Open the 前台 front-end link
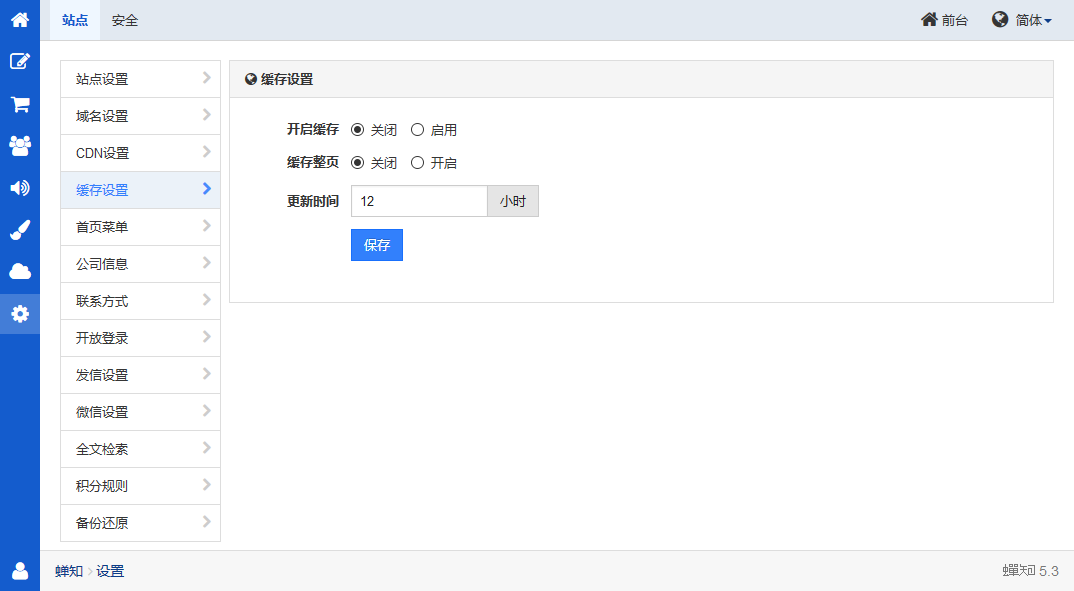This screenshot has width=1074, height=591. (x=944, y=20)
